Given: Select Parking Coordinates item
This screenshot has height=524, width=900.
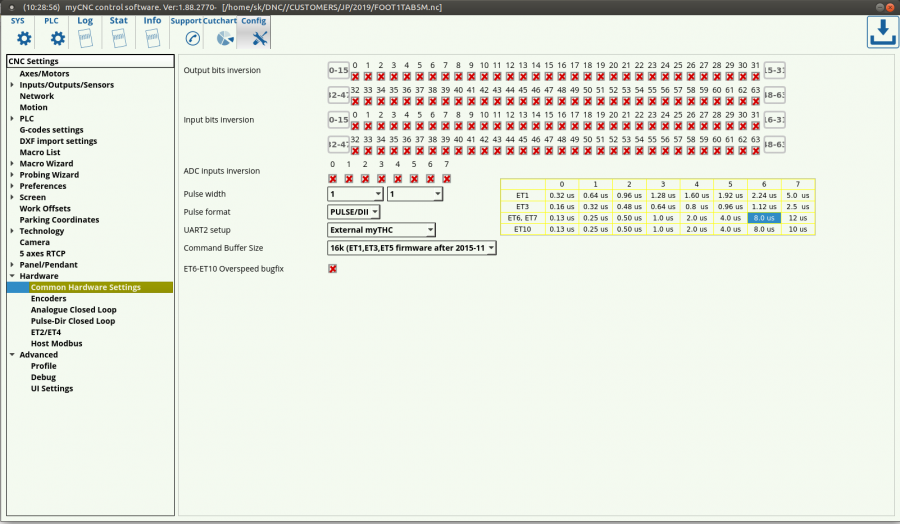Looking at the screenshot, I should (x=59, y=220).
